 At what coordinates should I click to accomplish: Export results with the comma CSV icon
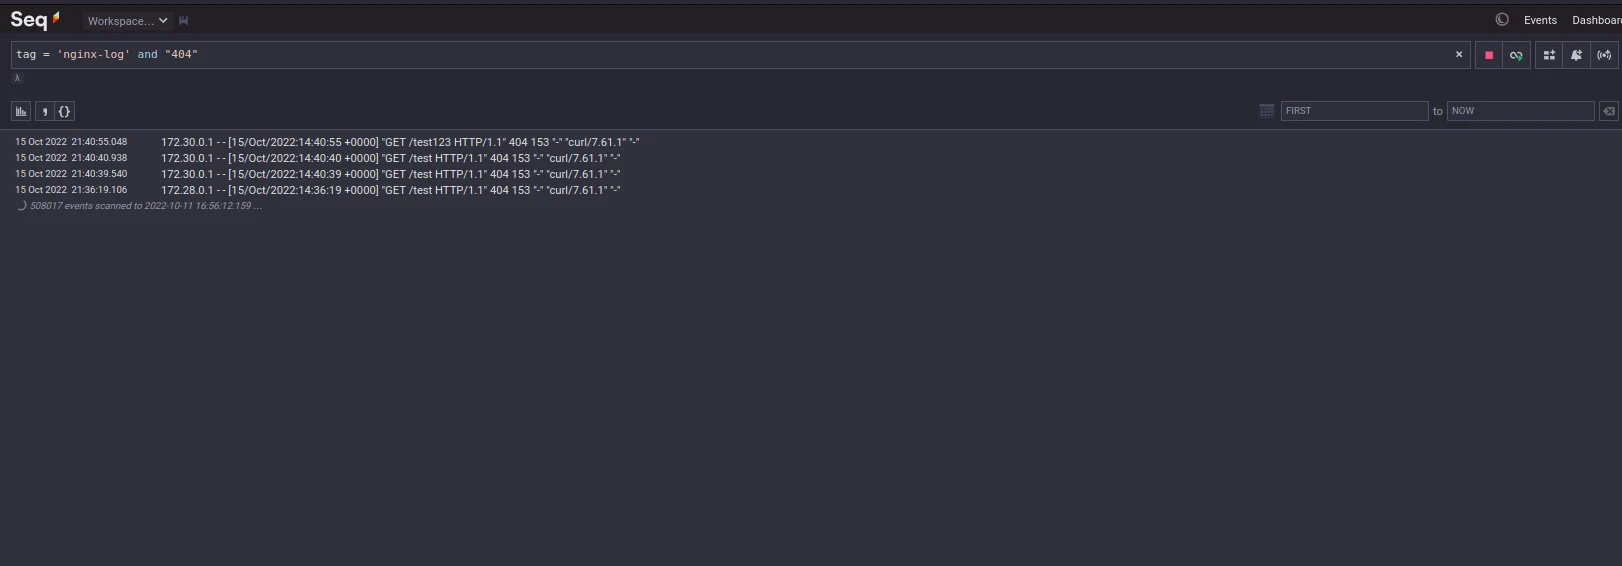(45, 111)
